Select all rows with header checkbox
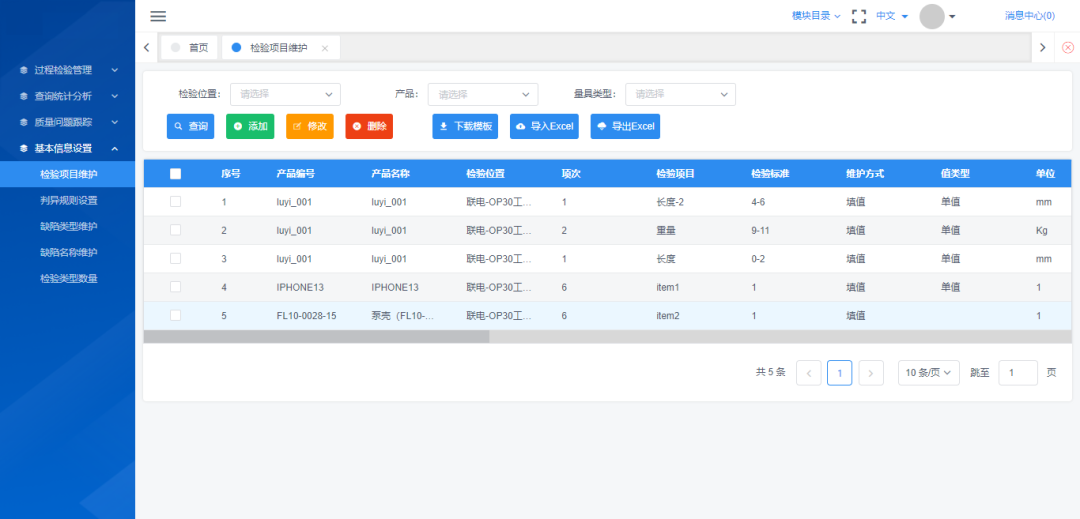Viewport: 1080px width, 519px height. click(x=176, y=174)
